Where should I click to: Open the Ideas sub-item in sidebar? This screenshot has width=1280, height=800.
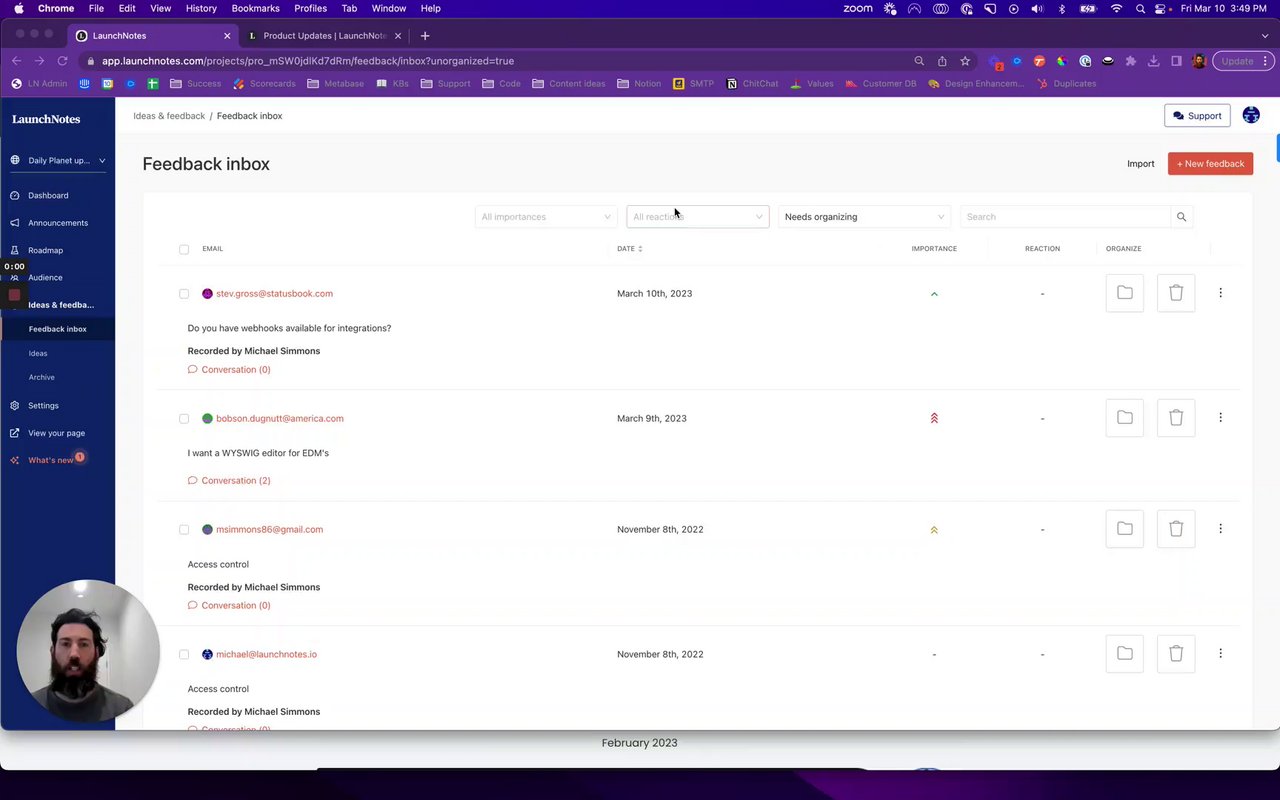pyautogui.click(x=38, y=353)
